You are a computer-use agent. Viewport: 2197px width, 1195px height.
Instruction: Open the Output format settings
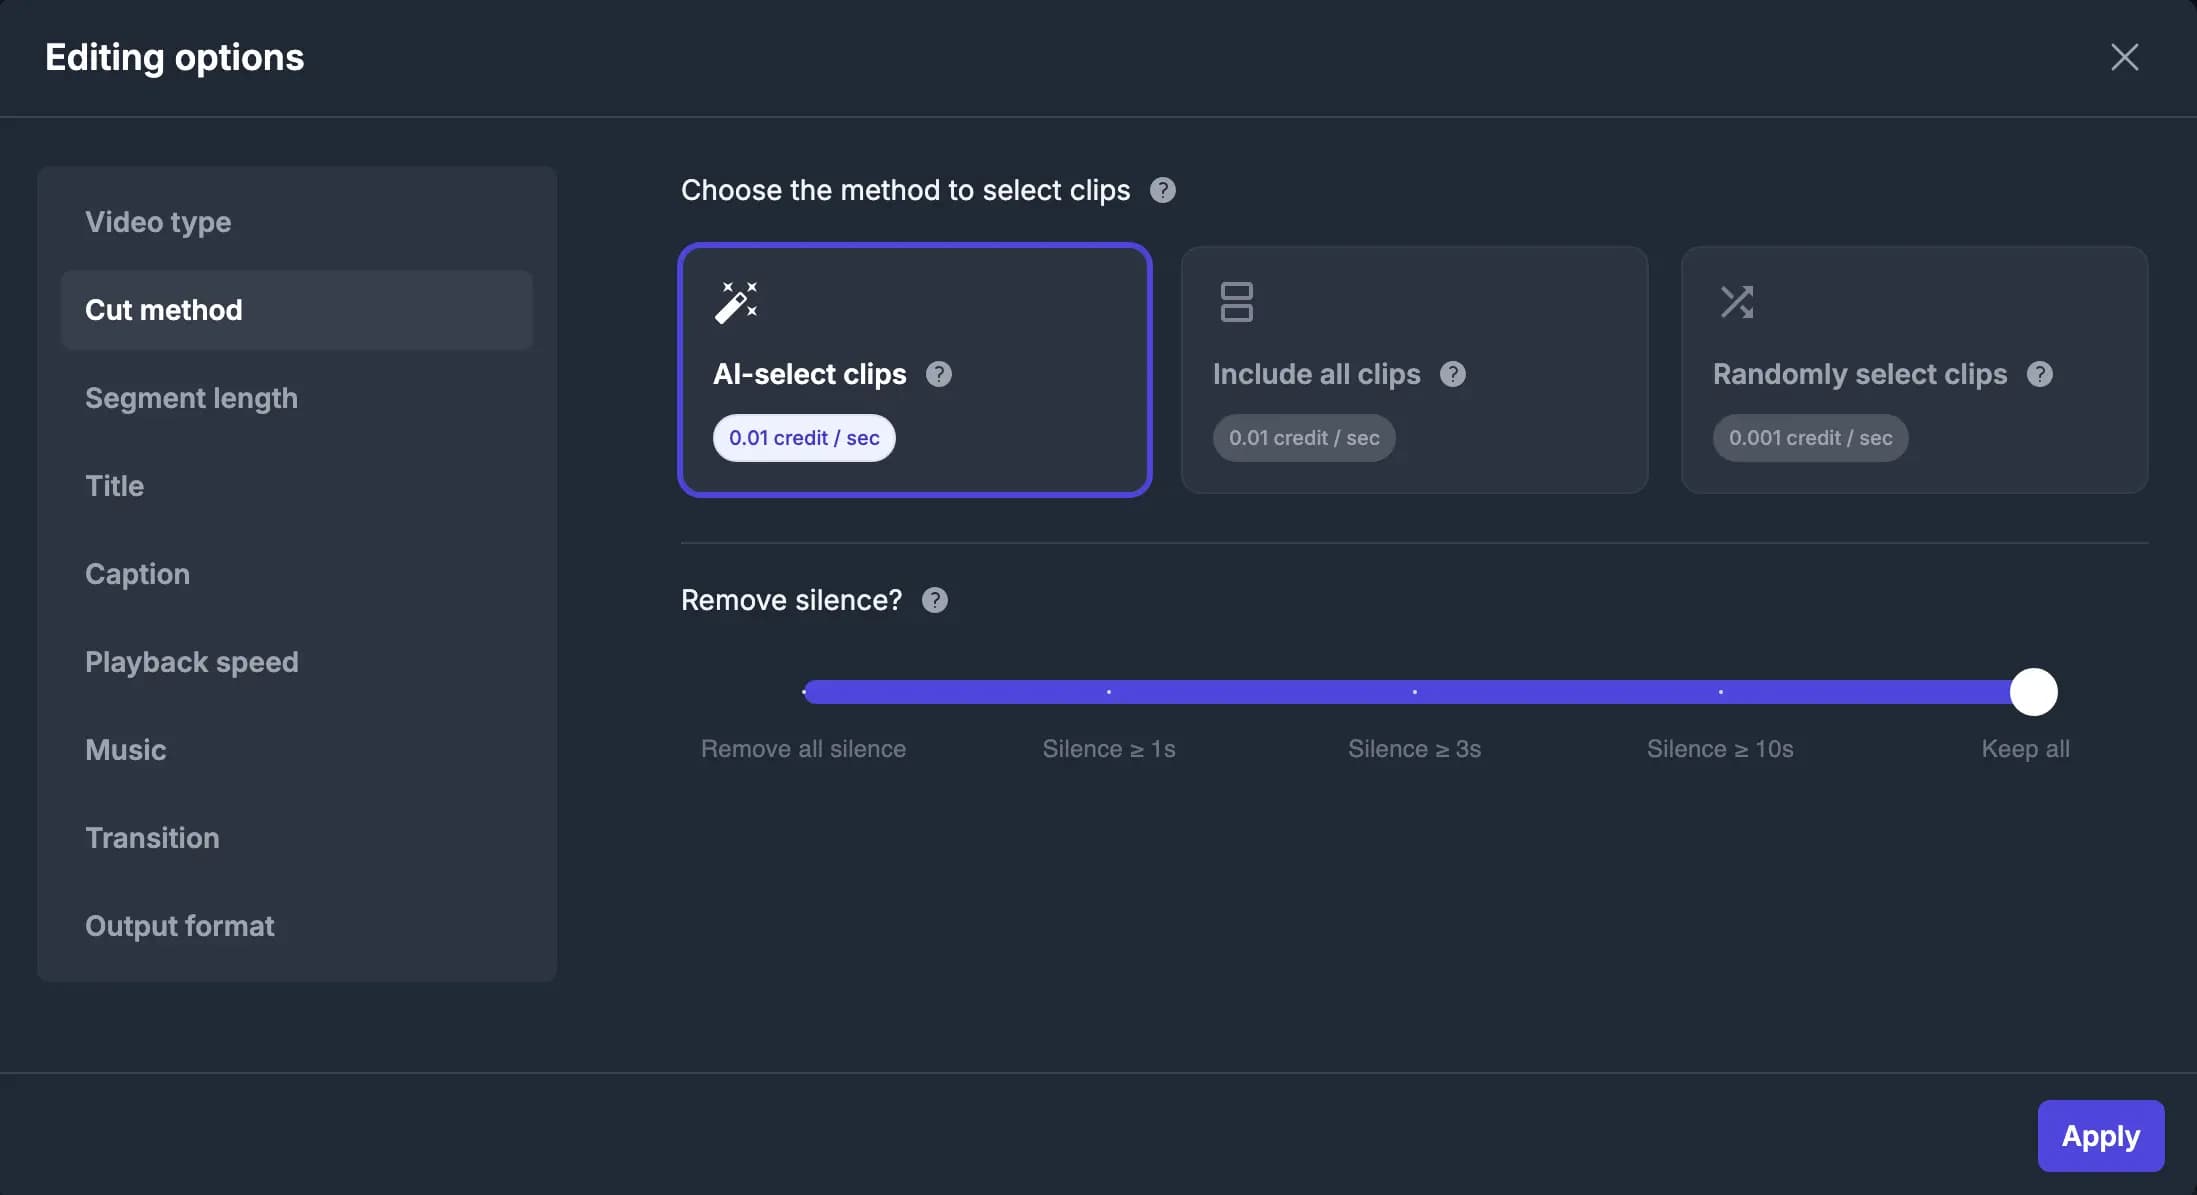pyautogui.click(x=180, y=925)
